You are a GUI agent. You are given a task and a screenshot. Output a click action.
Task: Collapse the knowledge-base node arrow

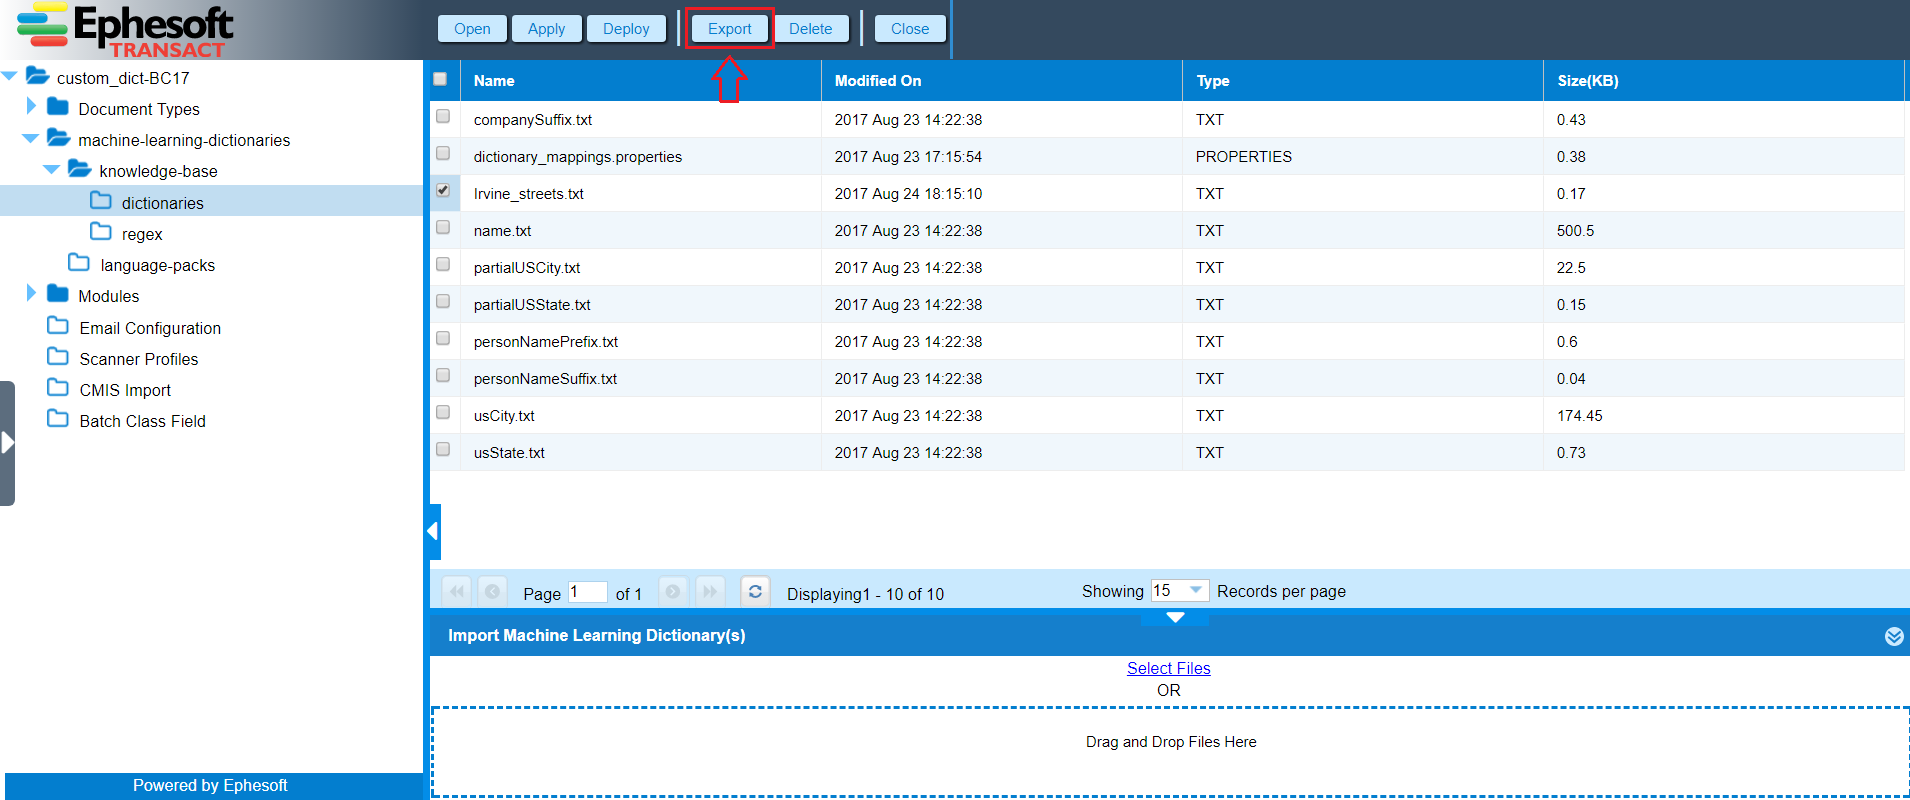[x=51, y=170]
